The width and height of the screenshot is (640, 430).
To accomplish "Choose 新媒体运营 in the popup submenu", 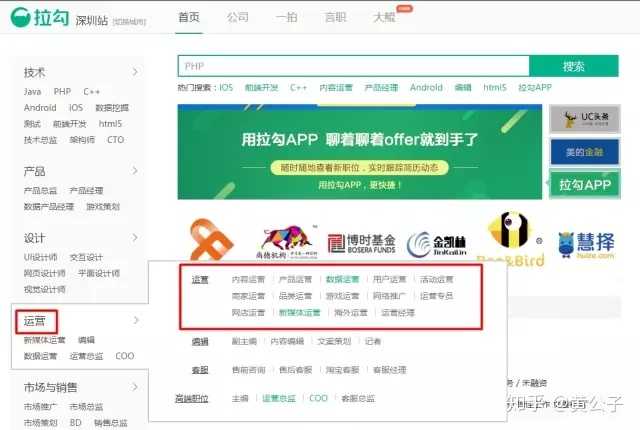I will 300,313.
